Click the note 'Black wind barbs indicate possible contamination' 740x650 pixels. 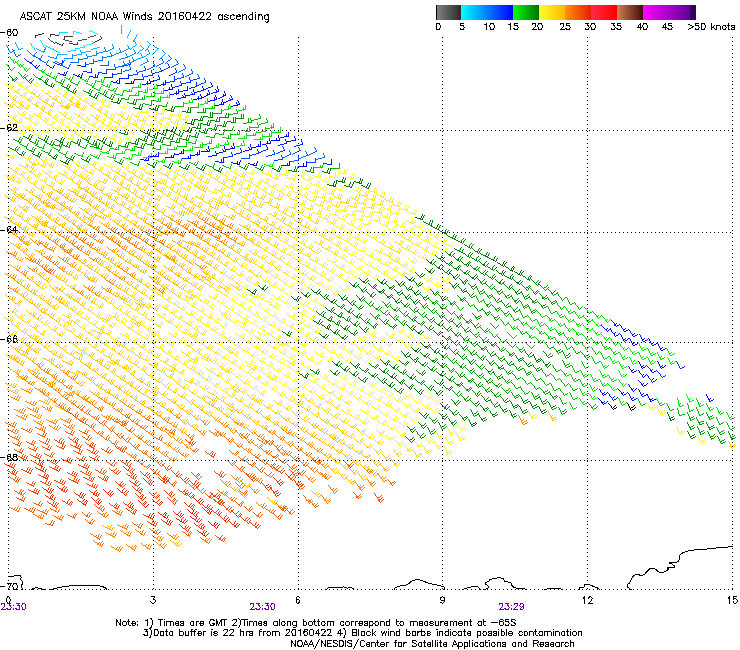(467, 633)
